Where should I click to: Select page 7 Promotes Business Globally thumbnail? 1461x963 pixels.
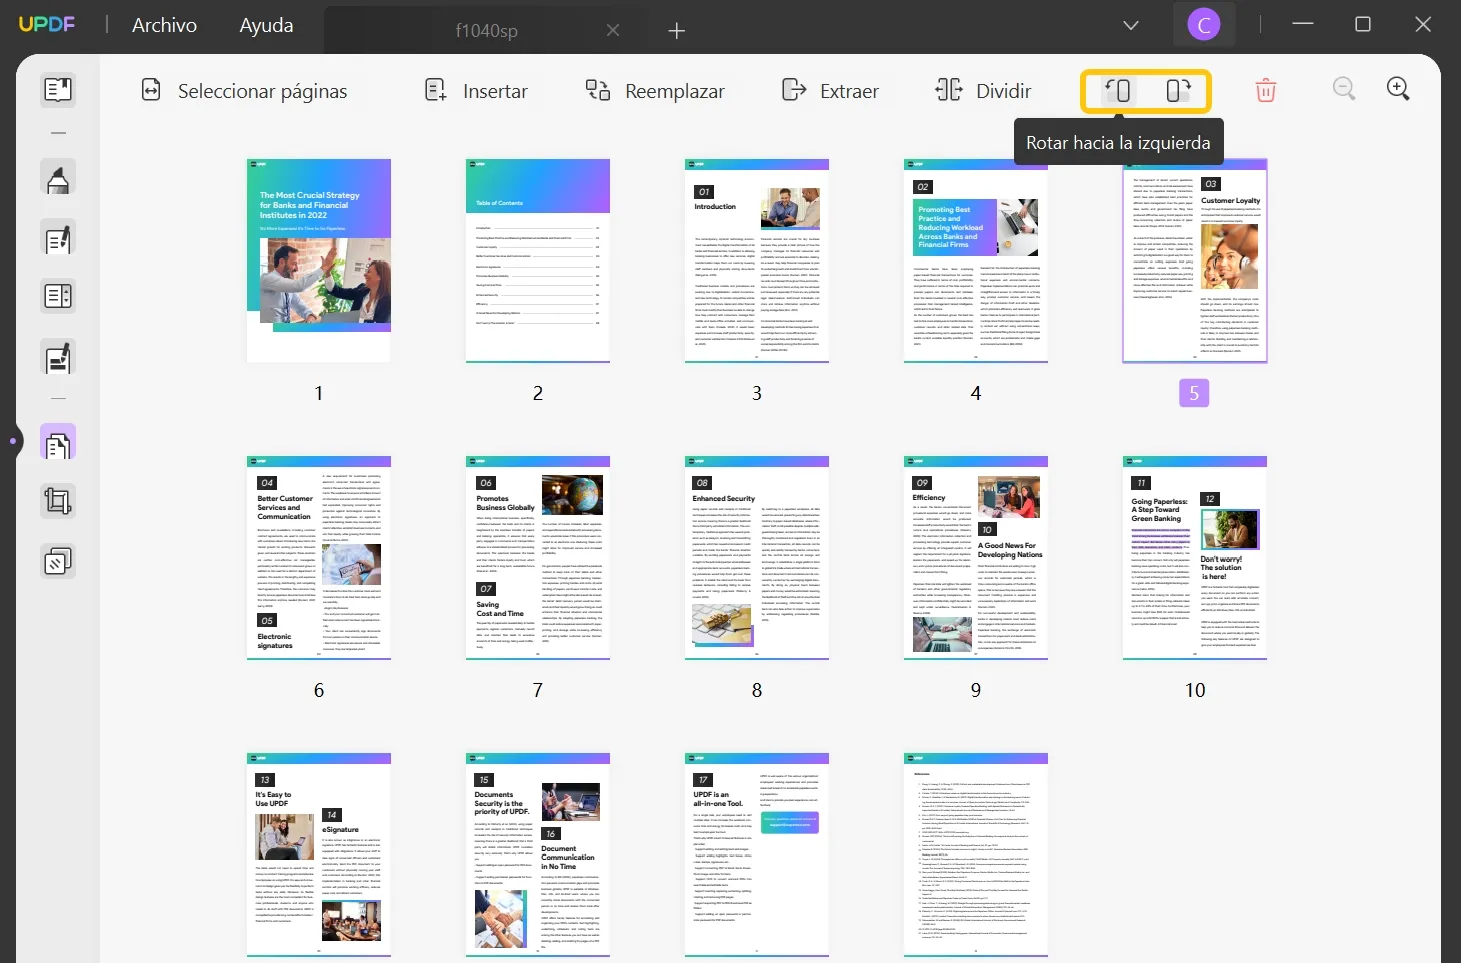point(538,557)
